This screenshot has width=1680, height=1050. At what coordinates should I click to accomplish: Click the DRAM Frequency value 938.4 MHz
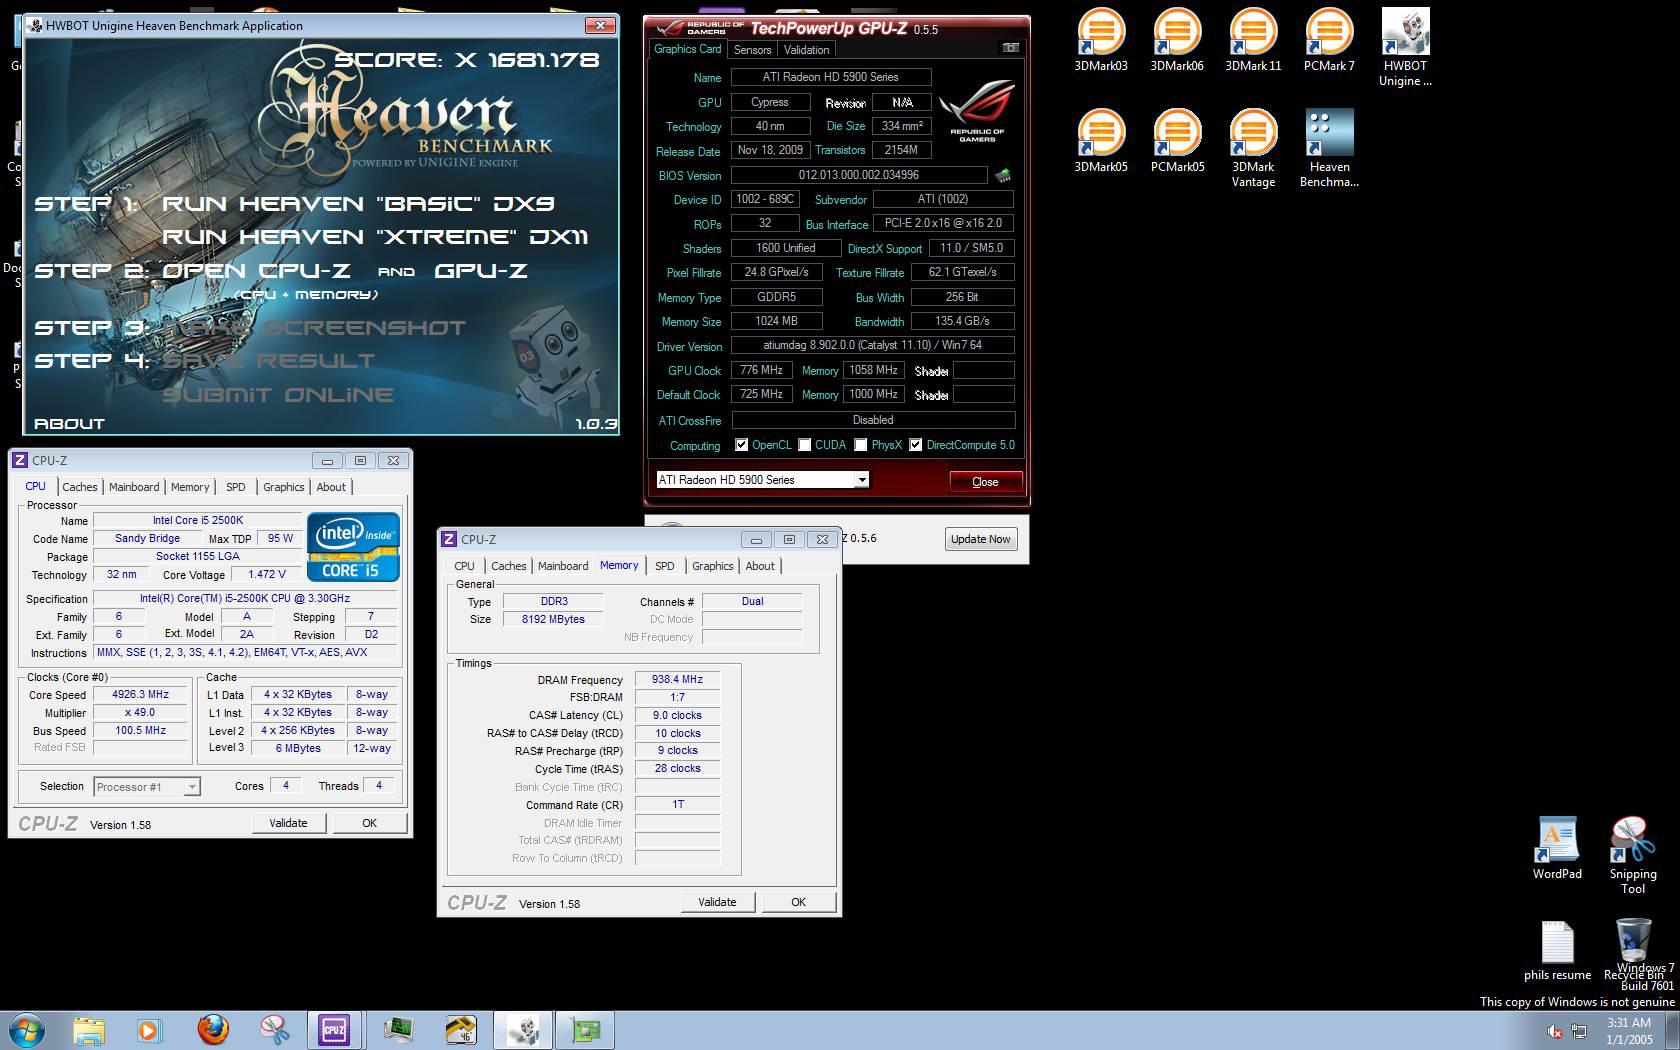tap(677, 679)
